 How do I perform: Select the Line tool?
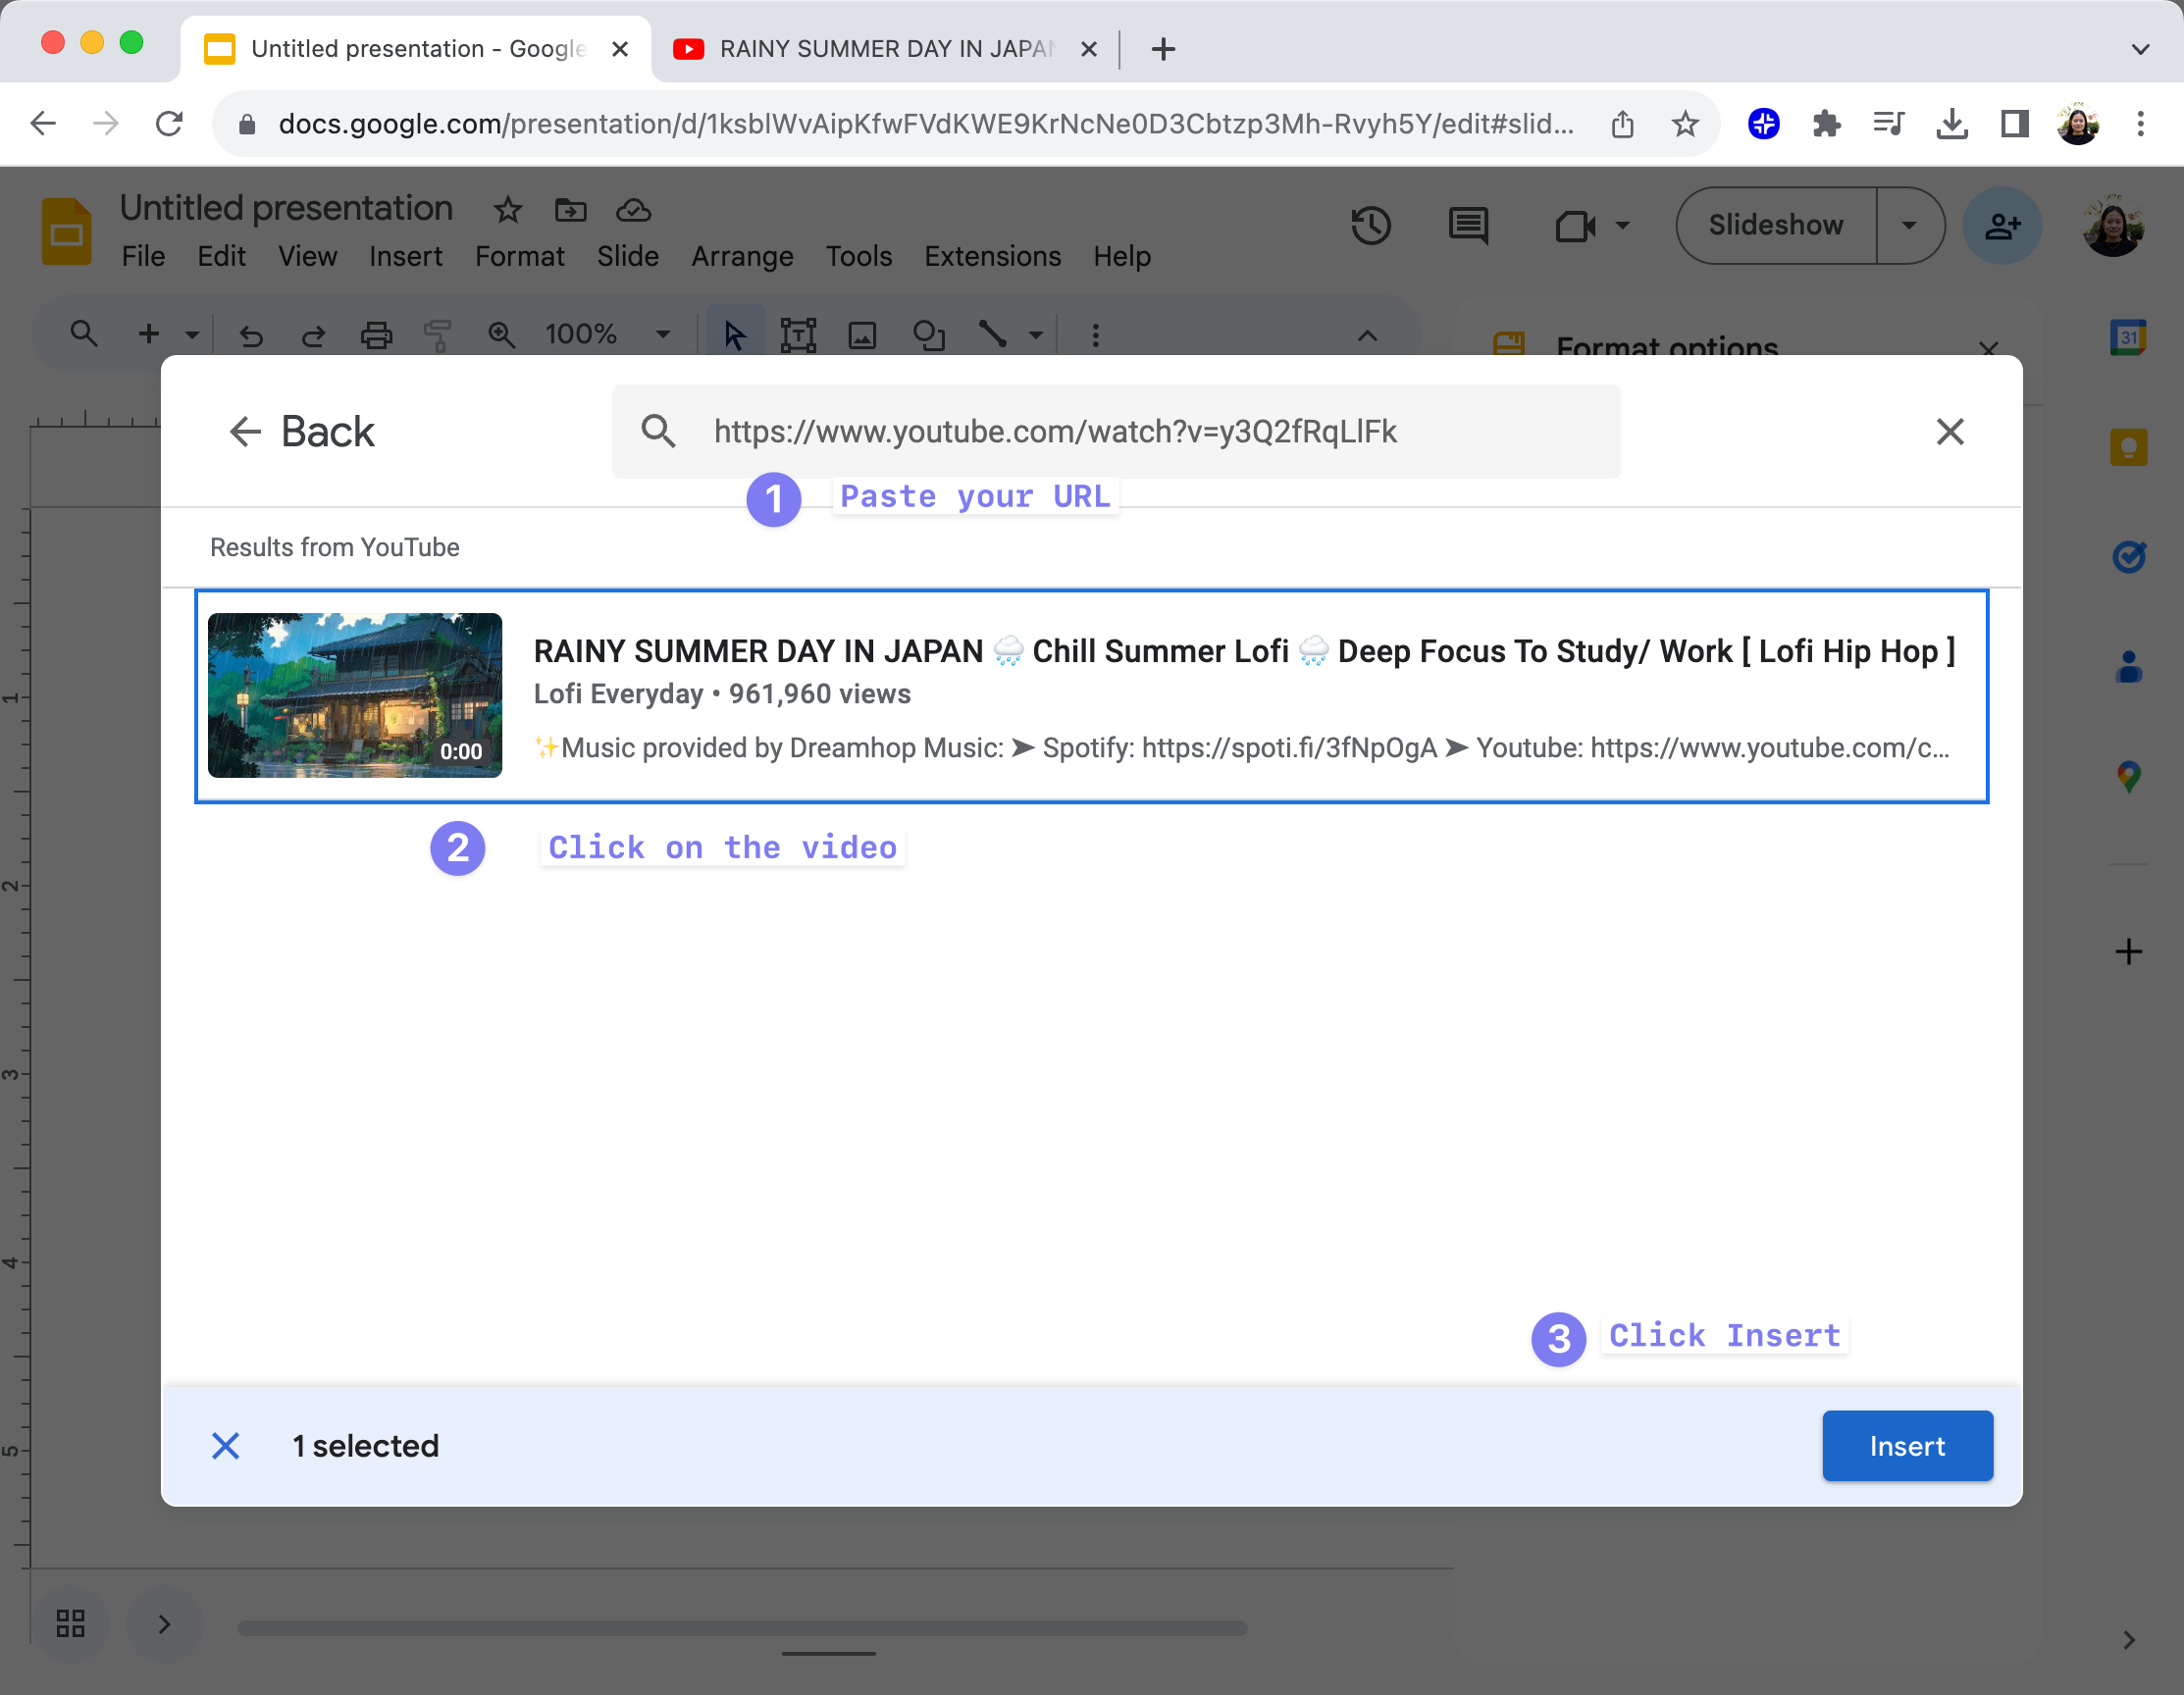coord(992,334)
